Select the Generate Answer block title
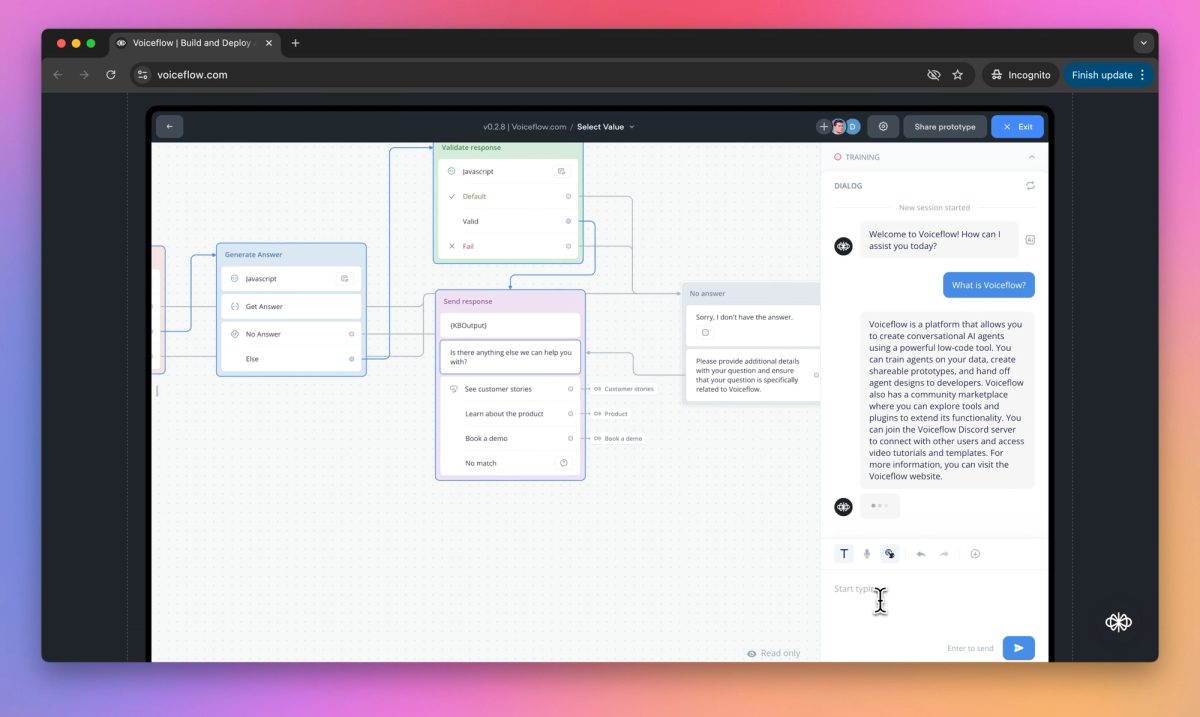 point(254,255)
